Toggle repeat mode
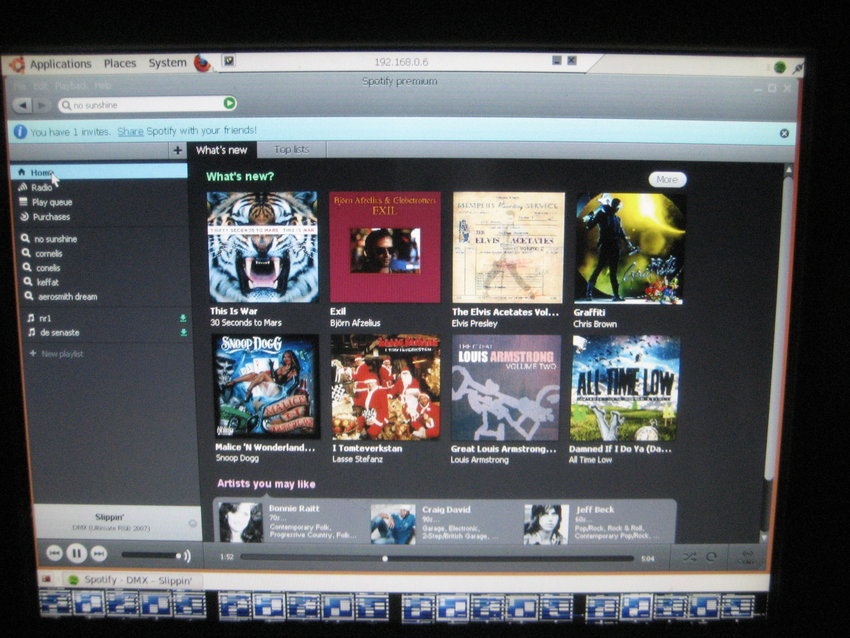 pos(711,557)
